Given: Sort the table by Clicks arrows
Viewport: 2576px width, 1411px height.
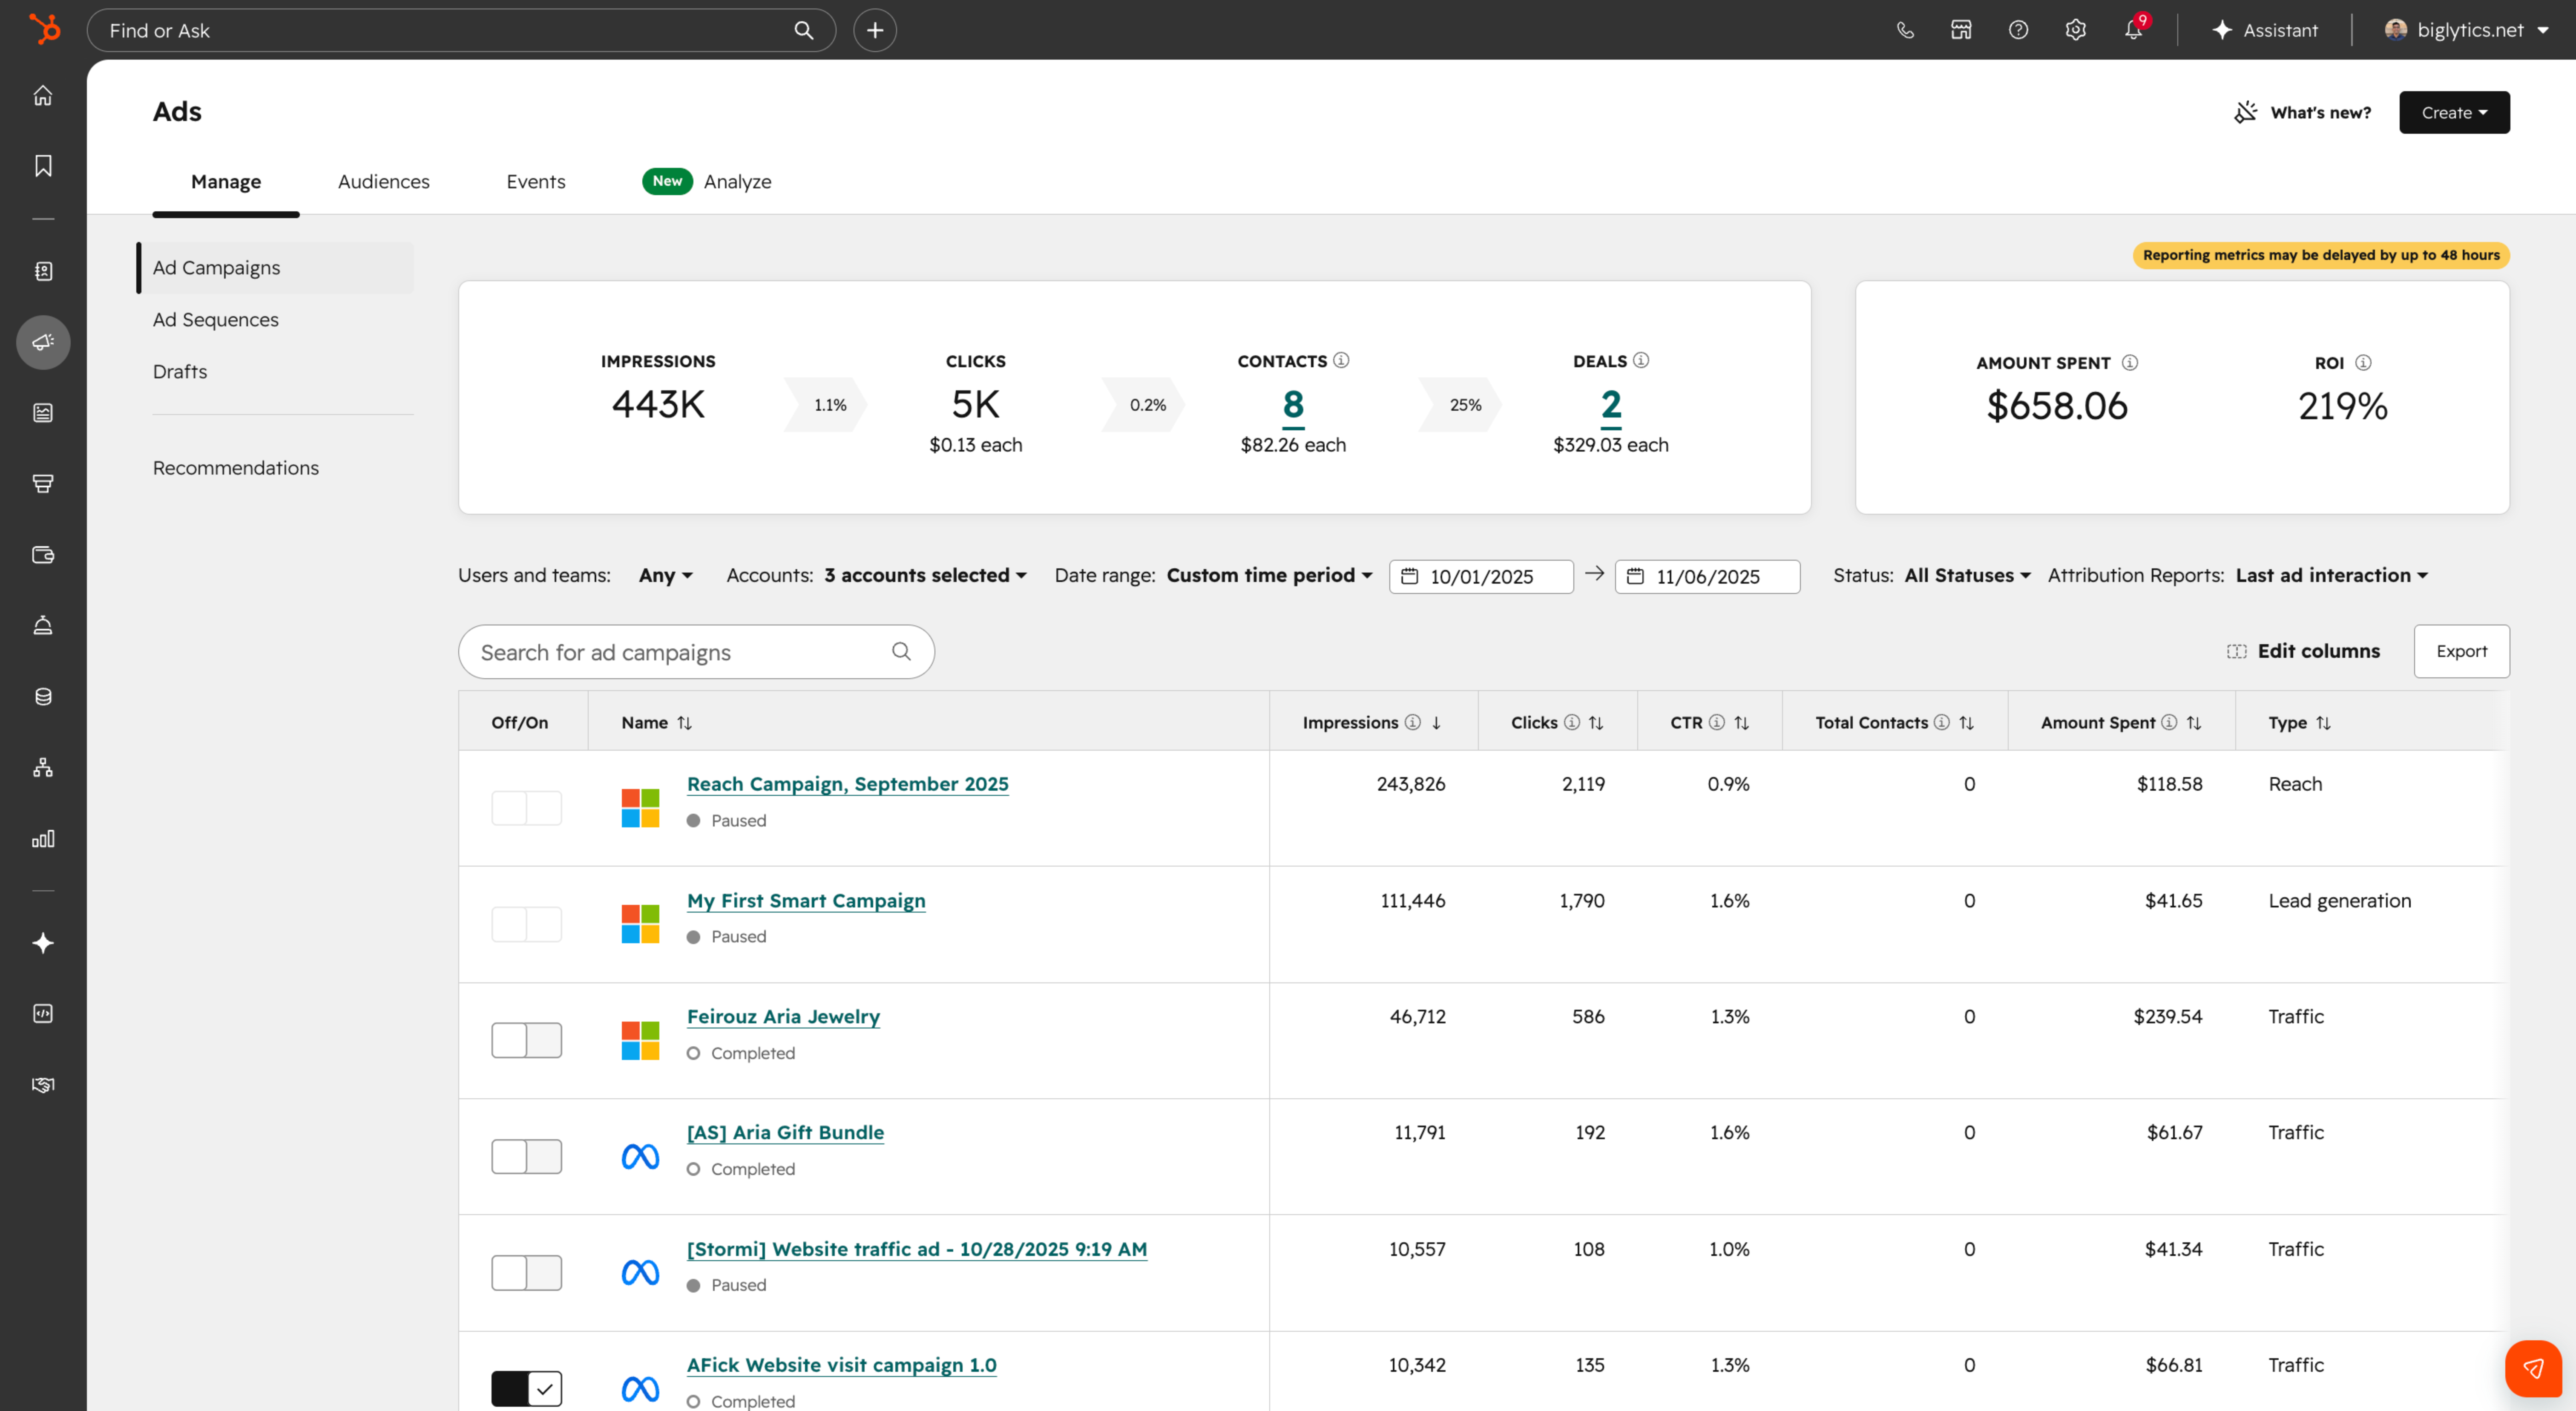Looking at the screenshot, I should pyautogui.click(x=1596, y=722).
